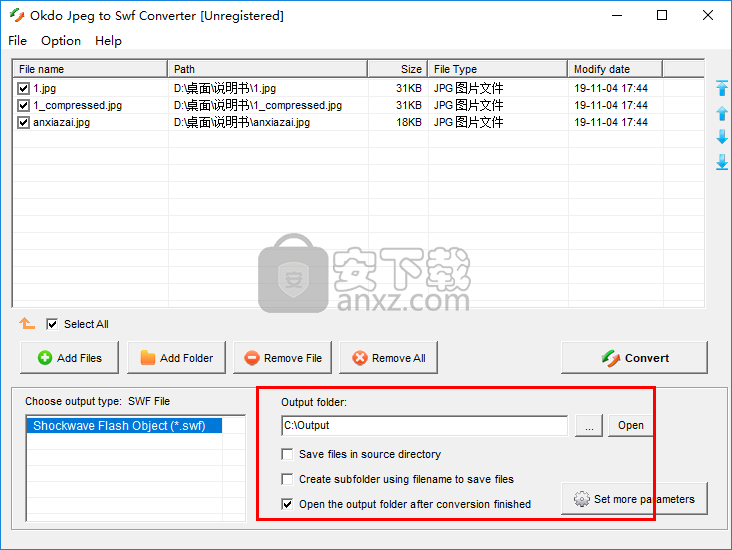The width and height of the screenshot is (732, 550).
Task: Select Shockwave Flash Object (*.swf) output type
Action: tap(124, 426)
